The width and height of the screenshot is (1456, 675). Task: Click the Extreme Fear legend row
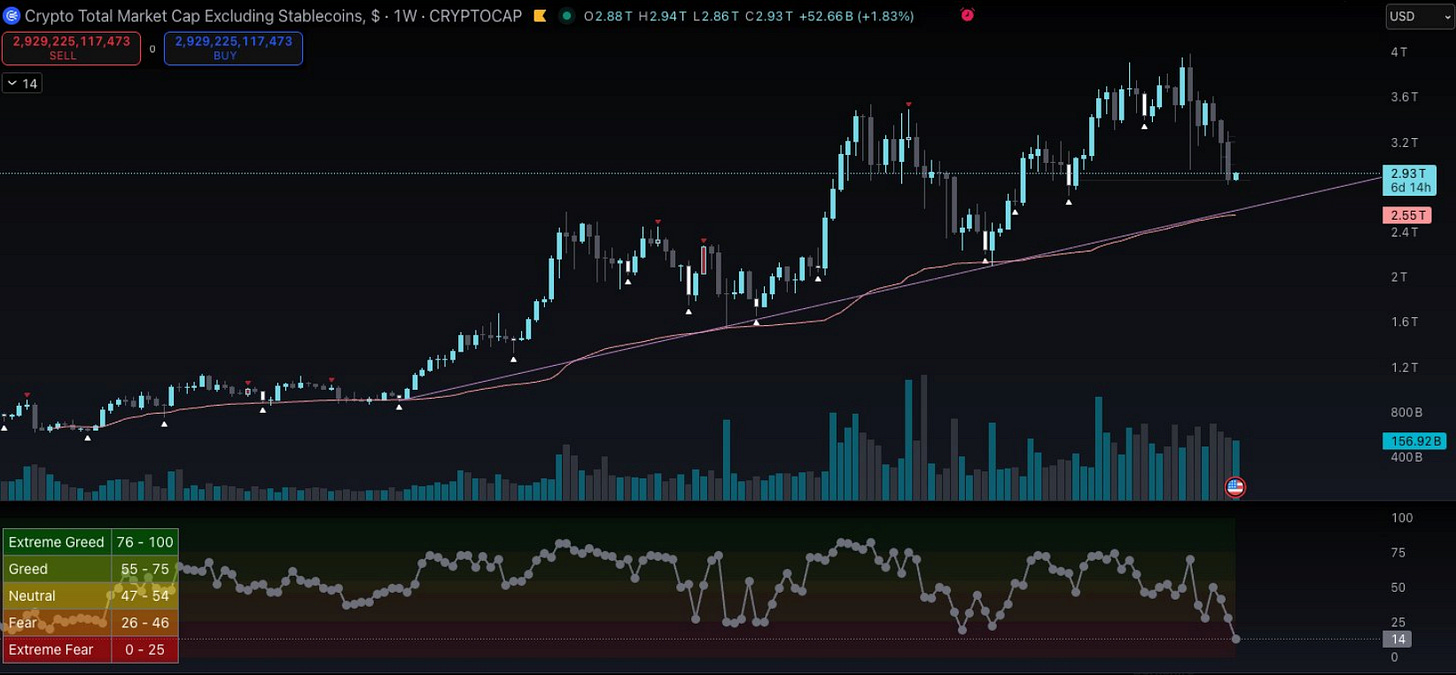pos(91,650)
